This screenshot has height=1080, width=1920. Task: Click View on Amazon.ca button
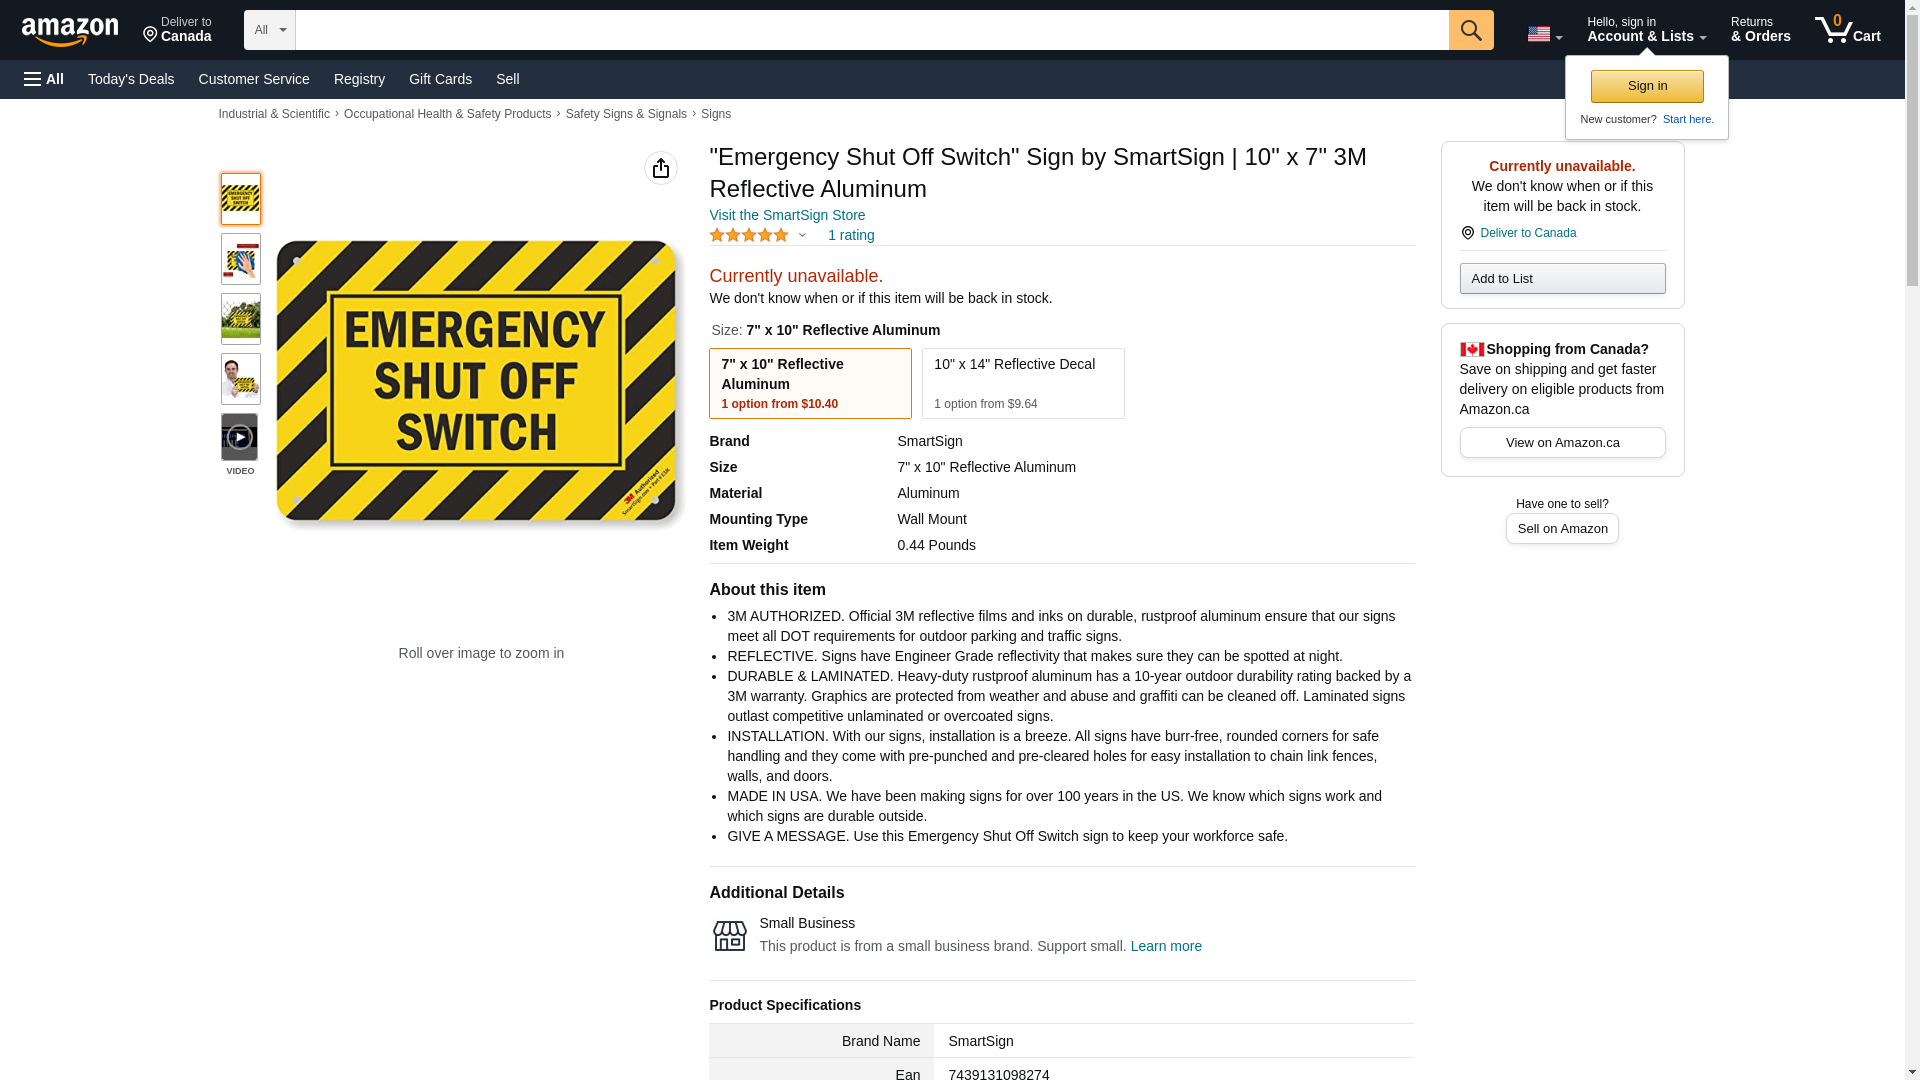1562,443
